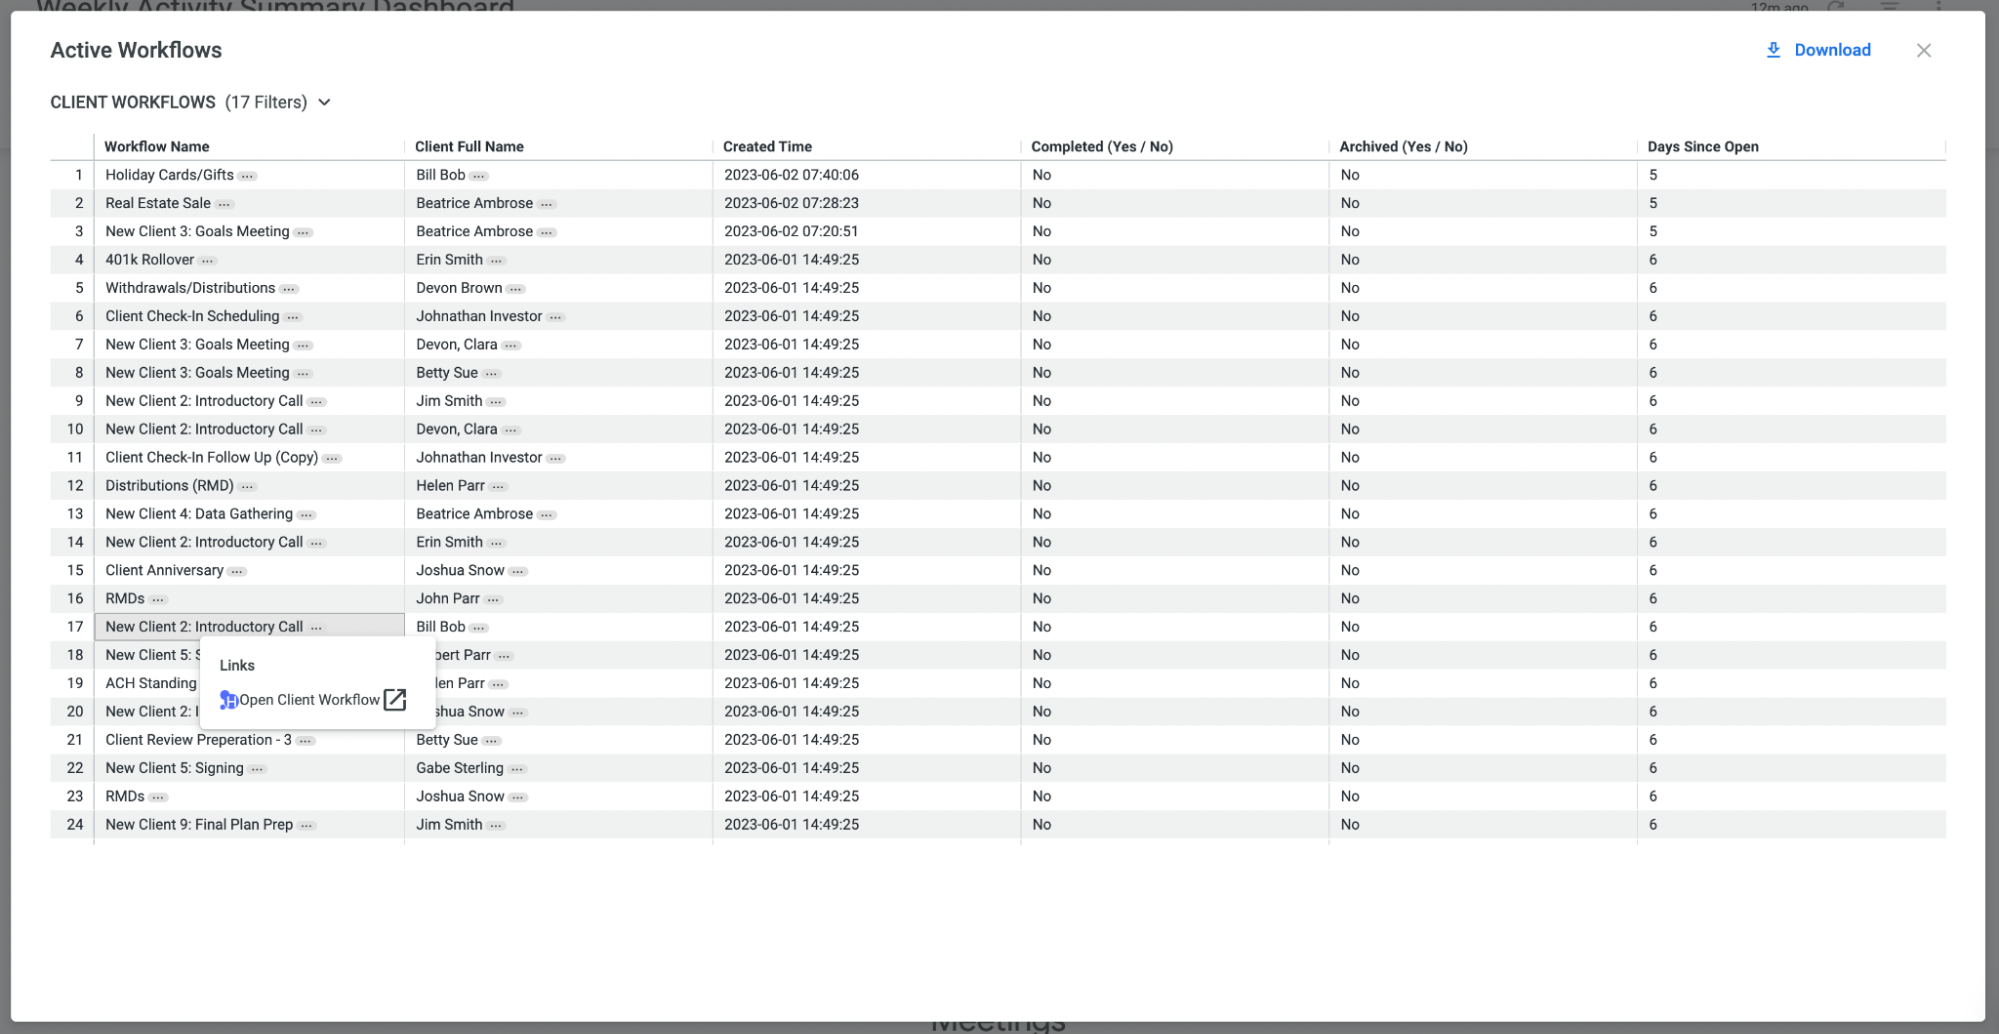1999x1034 pixels.
Task: Open ellipsis menu for Client Check-In Scheduling
Action: 292,317
